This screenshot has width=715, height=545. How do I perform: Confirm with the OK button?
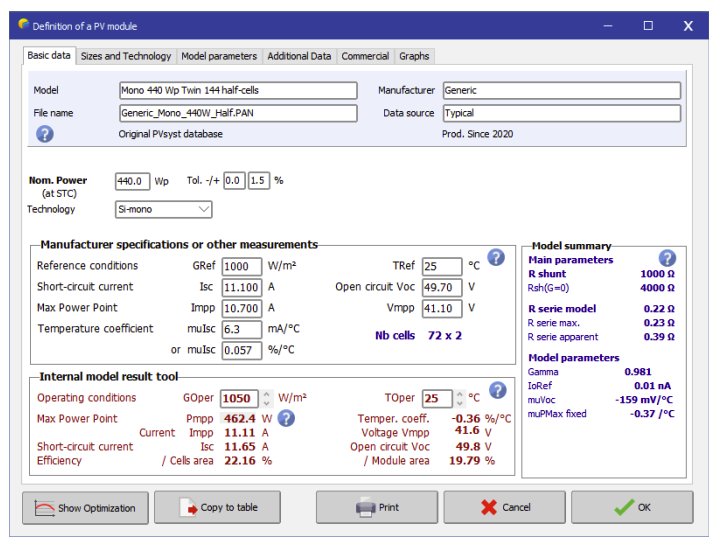pos(632,507)
